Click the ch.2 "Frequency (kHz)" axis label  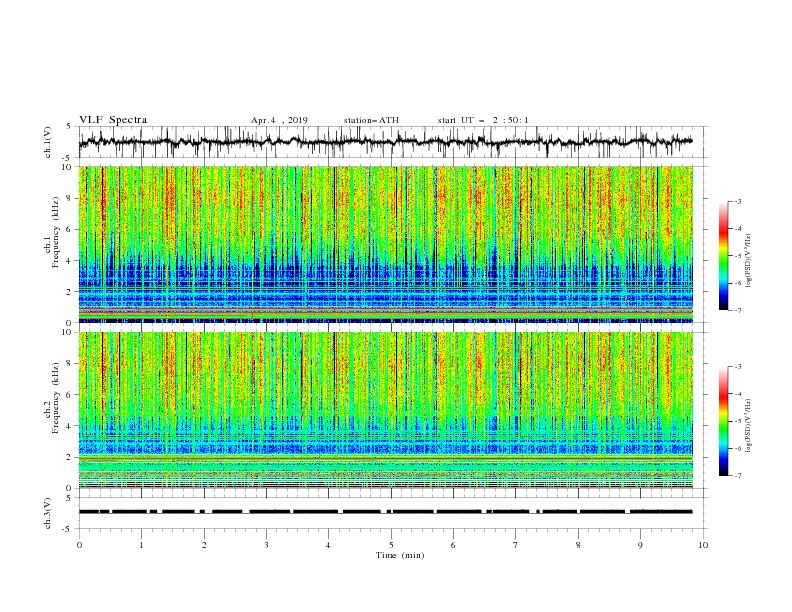pyautogui.click(x=56, y=398)
